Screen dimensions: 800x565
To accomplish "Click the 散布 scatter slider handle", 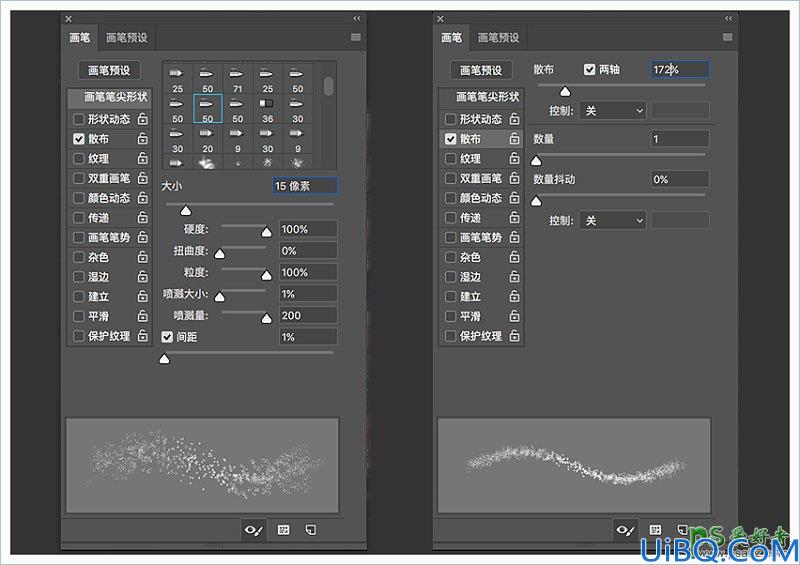I will (565, 92).
